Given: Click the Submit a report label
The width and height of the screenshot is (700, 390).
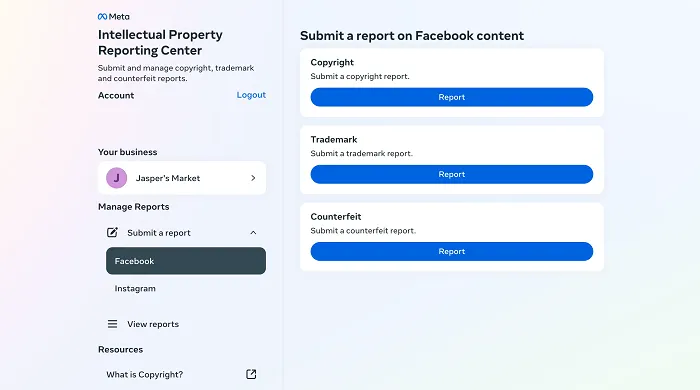Looking at the screenshot, I should 159,233.
